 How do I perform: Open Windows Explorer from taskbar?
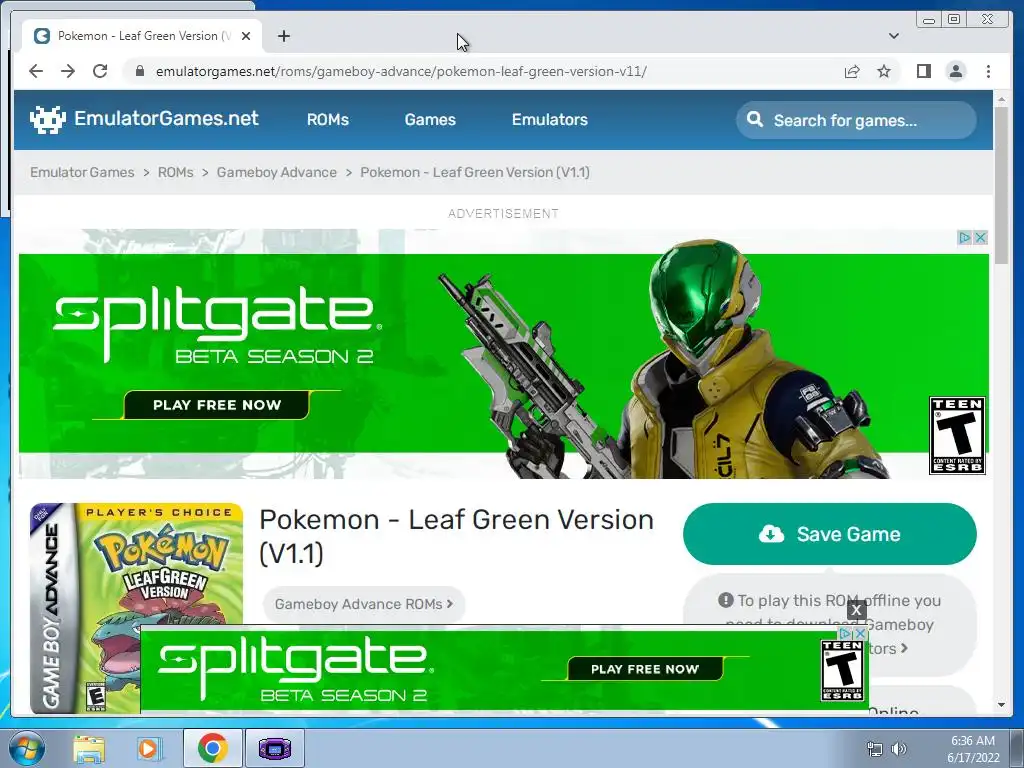click(89, 748)
